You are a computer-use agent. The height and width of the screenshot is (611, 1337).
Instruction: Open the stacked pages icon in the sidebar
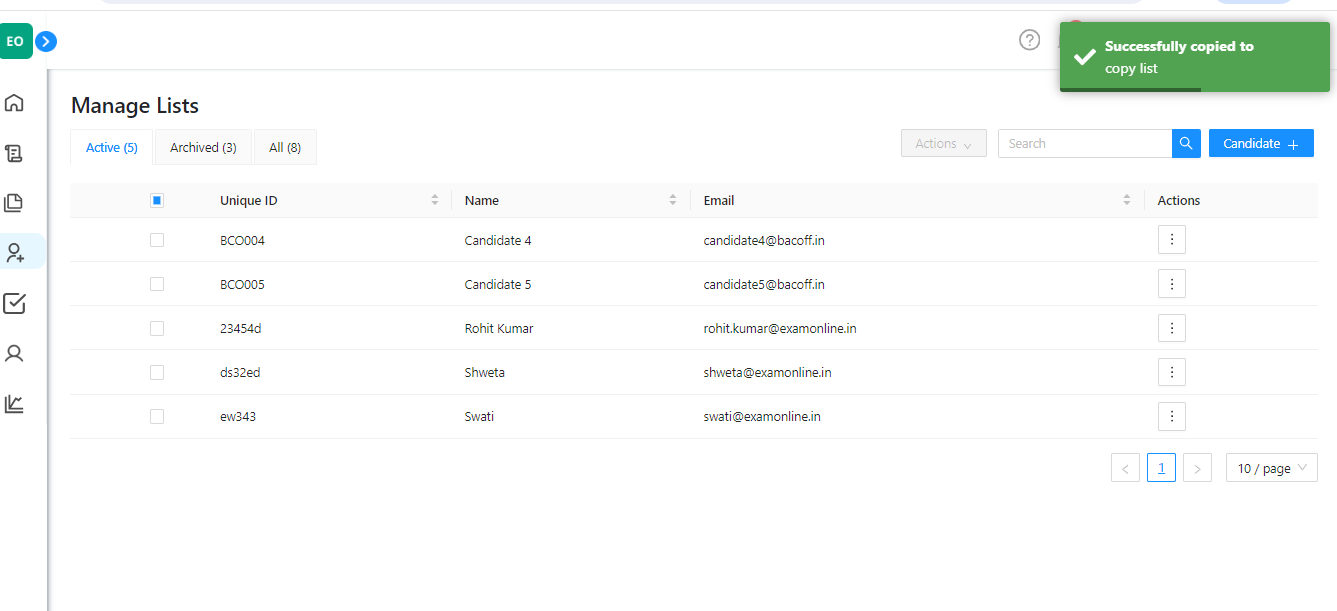coord(14,203)
